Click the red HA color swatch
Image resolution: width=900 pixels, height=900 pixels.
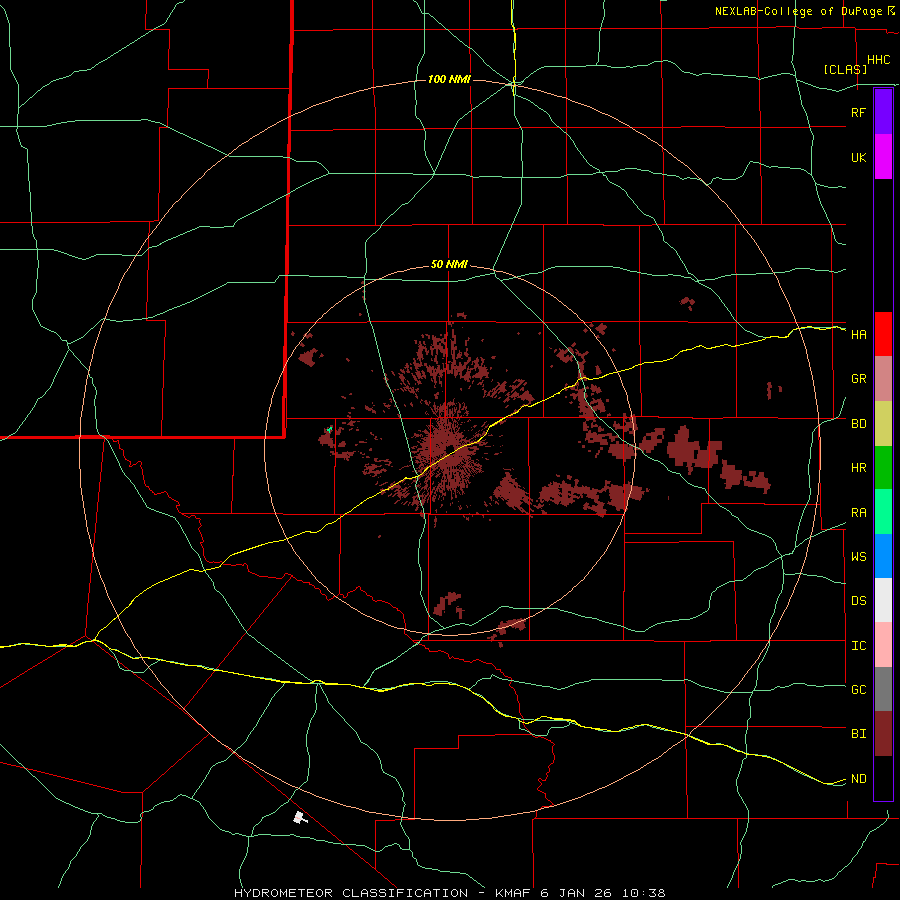(883, 334)
